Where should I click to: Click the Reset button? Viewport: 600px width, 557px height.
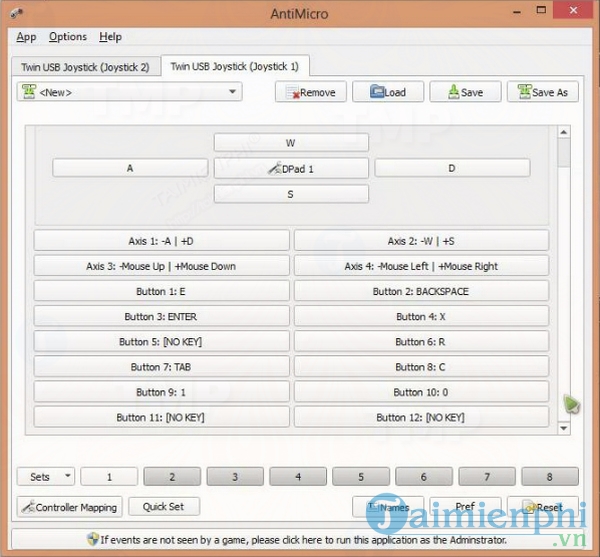[542, 507]
